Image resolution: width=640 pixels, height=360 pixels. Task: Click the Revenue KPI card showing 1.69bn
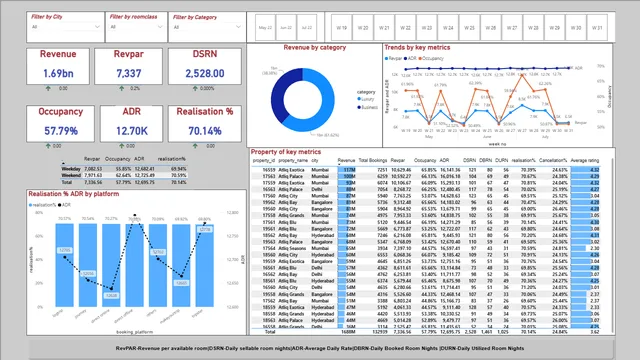(x=58, y=66)
